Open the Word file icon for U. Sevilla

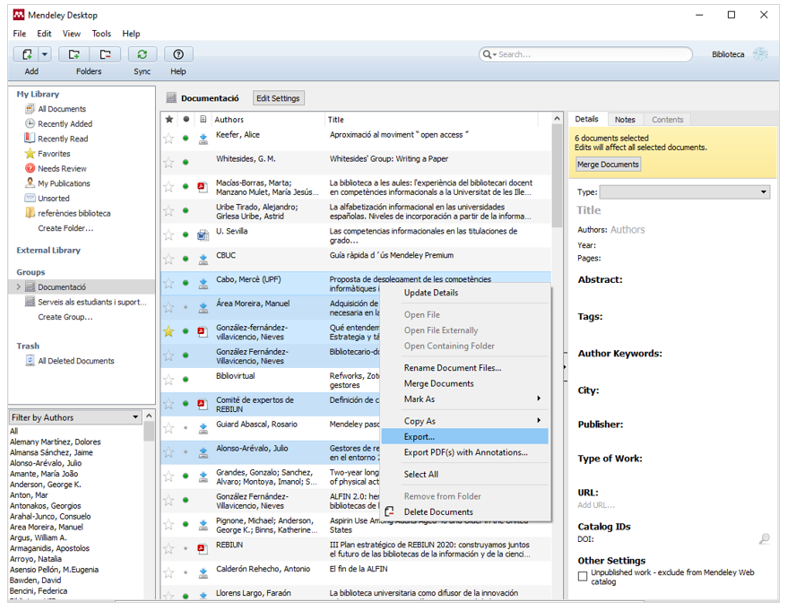point(203,235)
